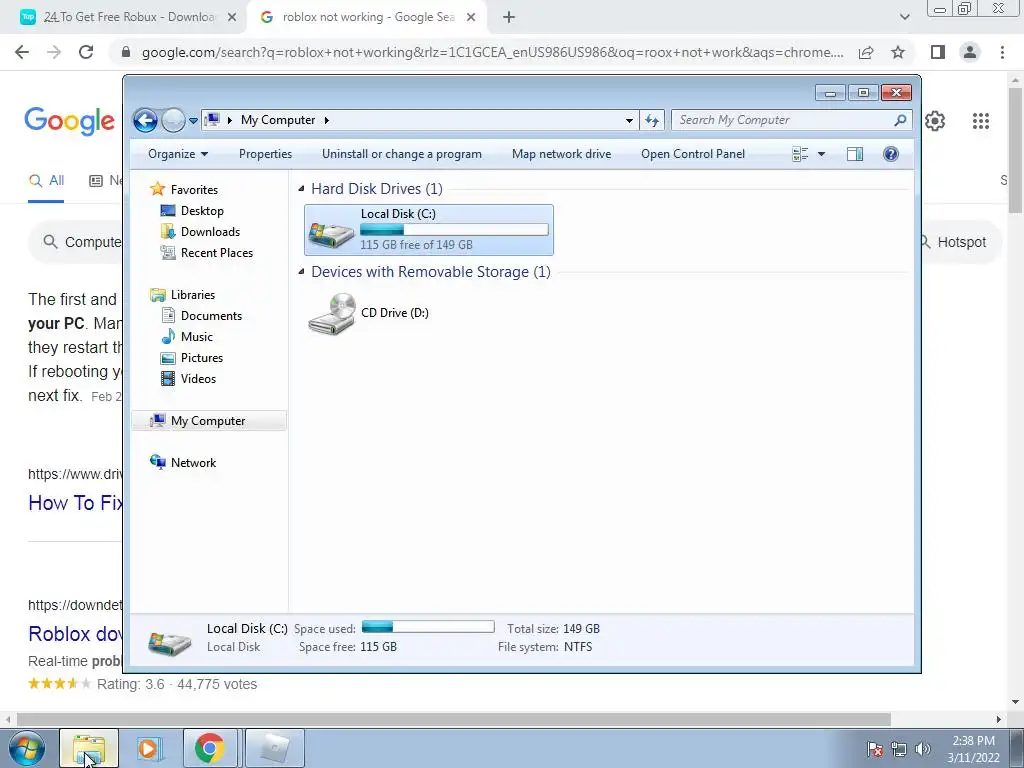Click Windows Explorer taskbar icon

tap(89, 748)
